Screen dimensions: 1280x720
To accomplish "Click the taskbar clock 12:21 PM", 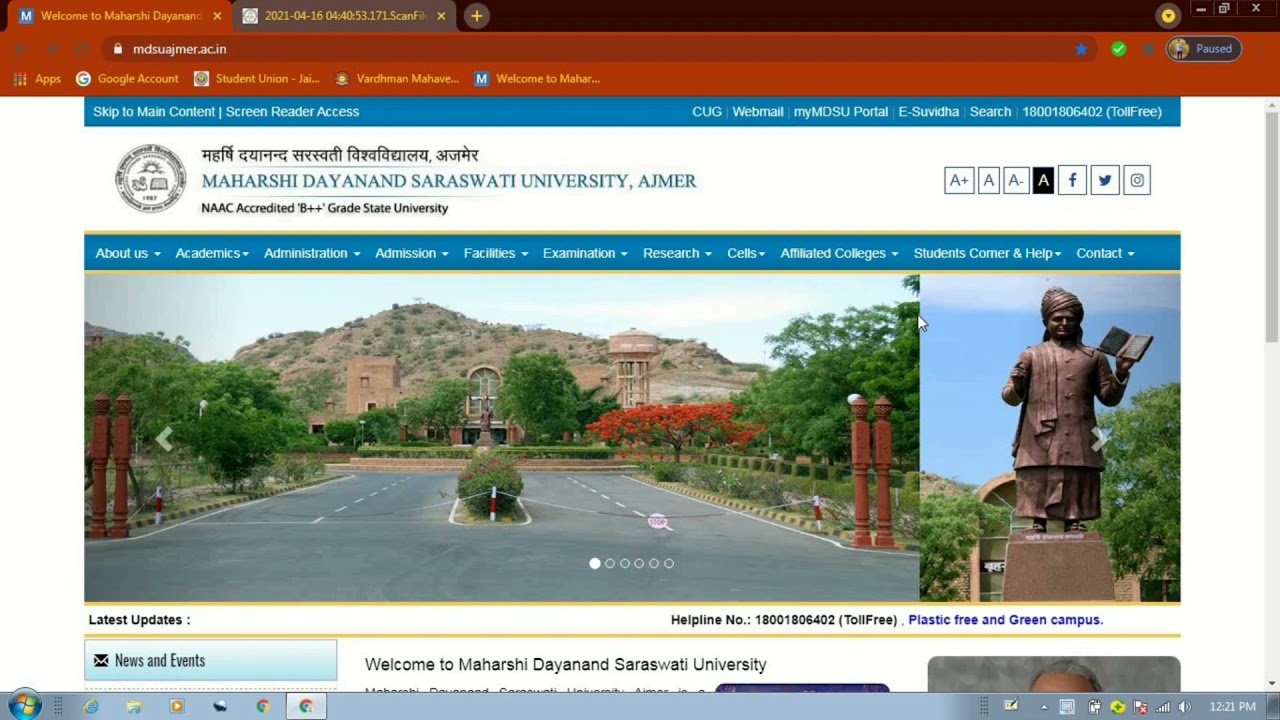I will point(1232,707).
